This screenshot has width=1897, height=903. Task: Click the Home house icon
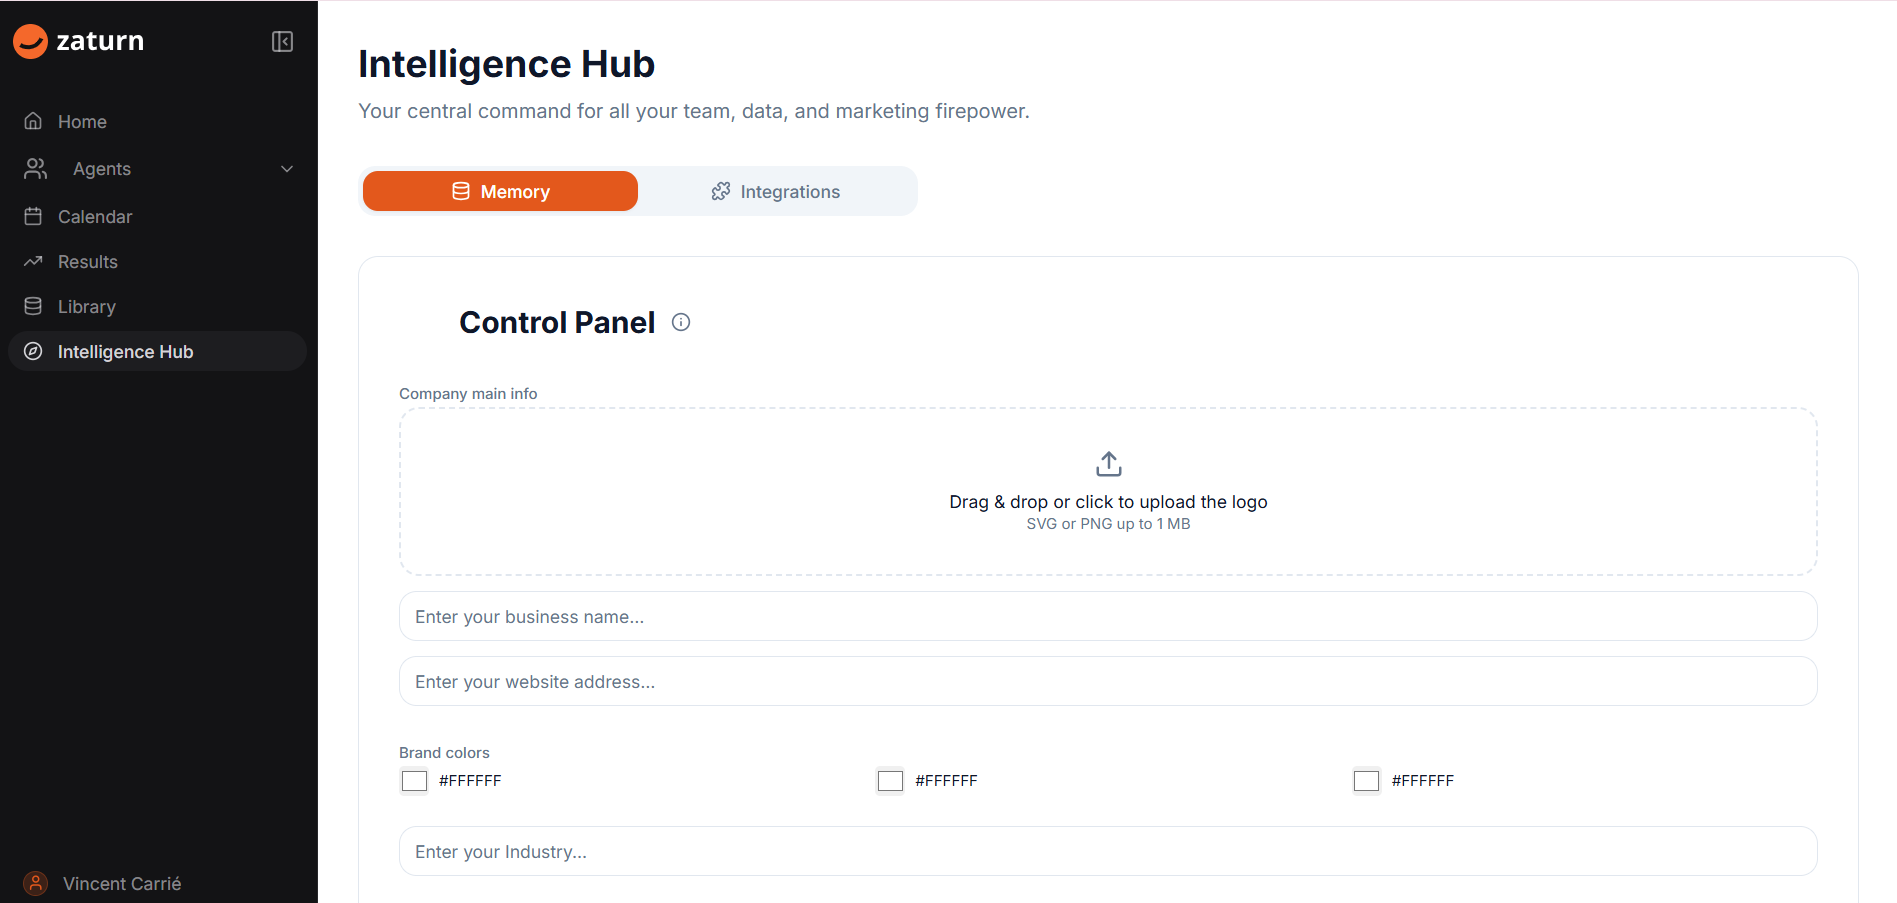tap(33, 121)
